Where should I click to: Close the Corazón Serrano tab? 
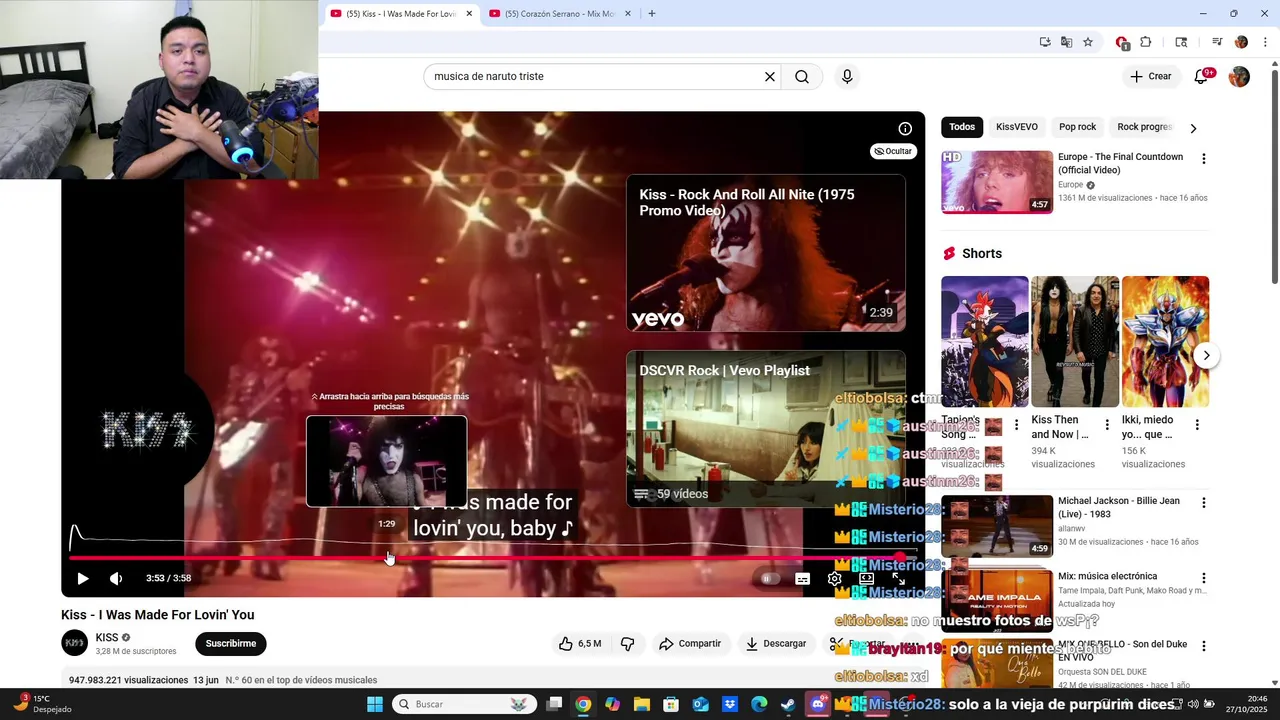click(628, 14)
